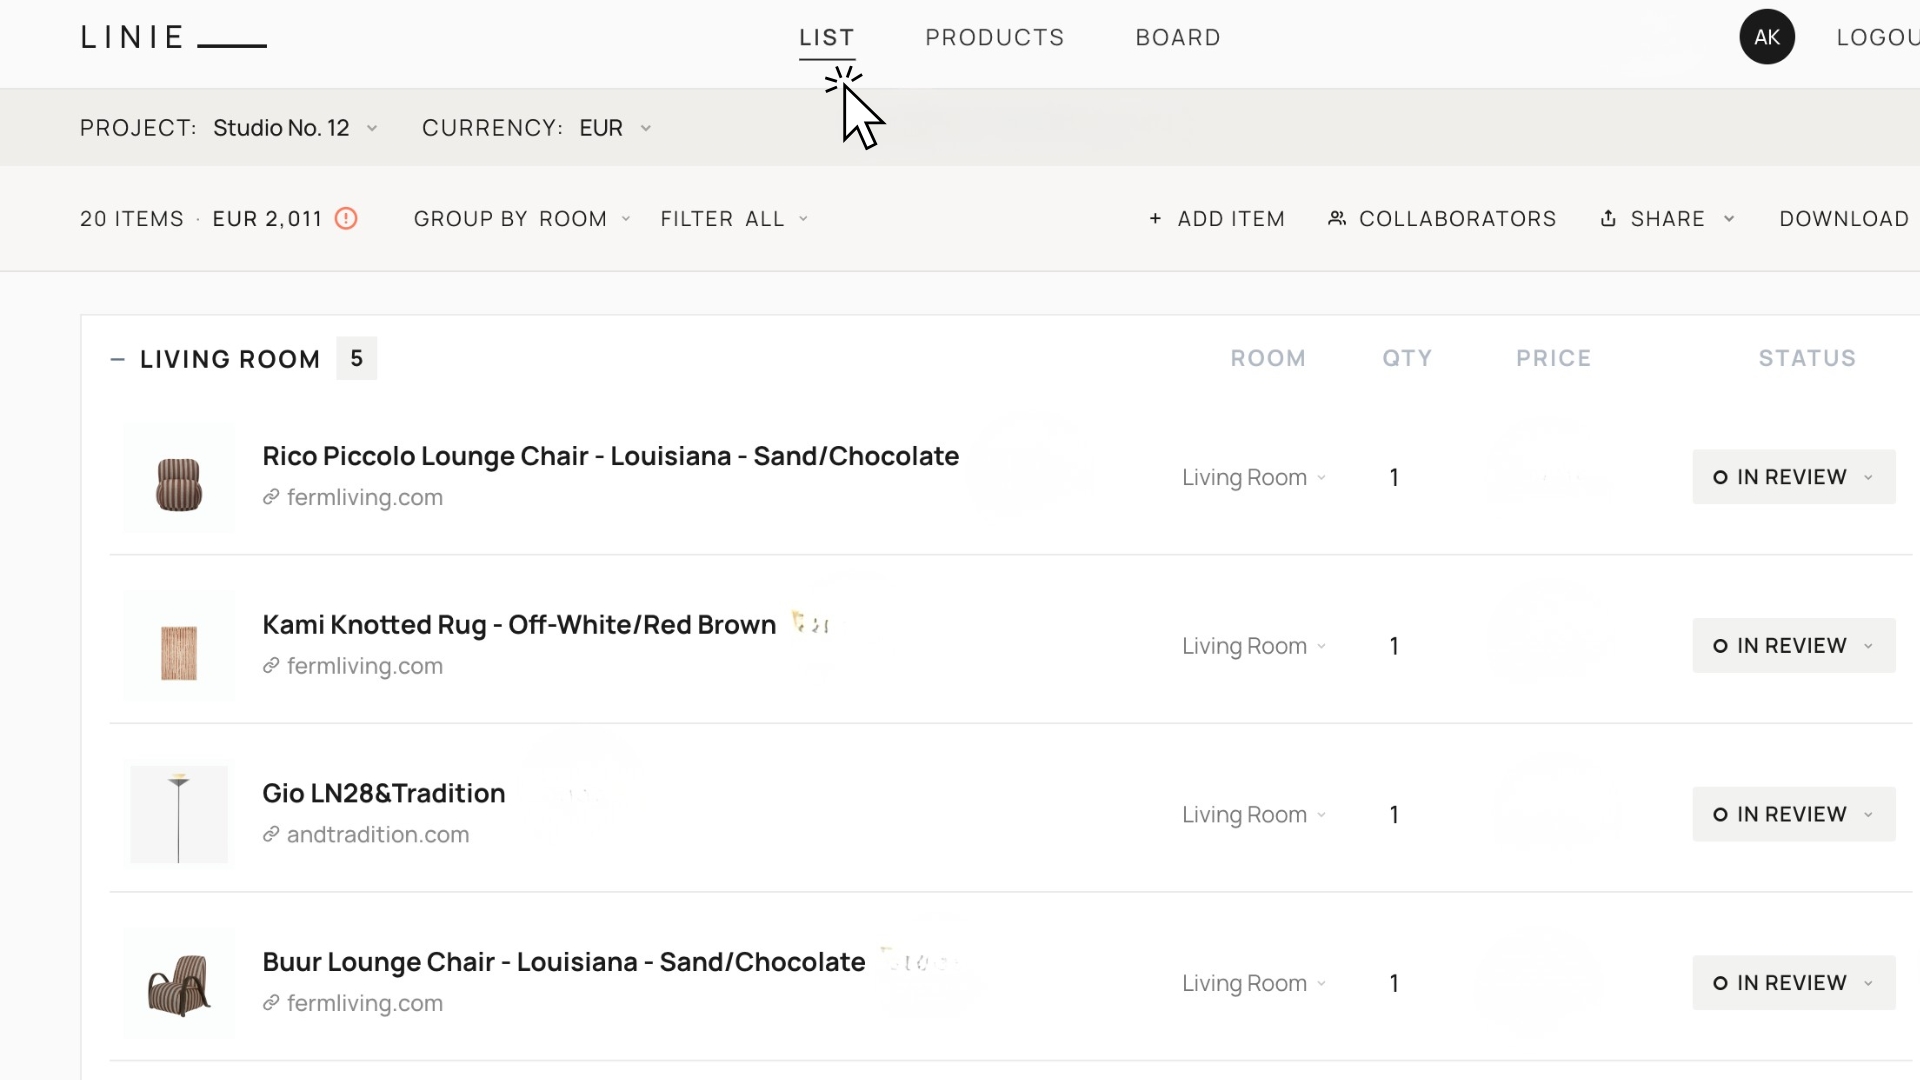Image resolution: width=1920 pixels, height=1080 pixels.
Task: Open Rico Piccolo Lounge Chair product thumbnail
Action: 179,478
